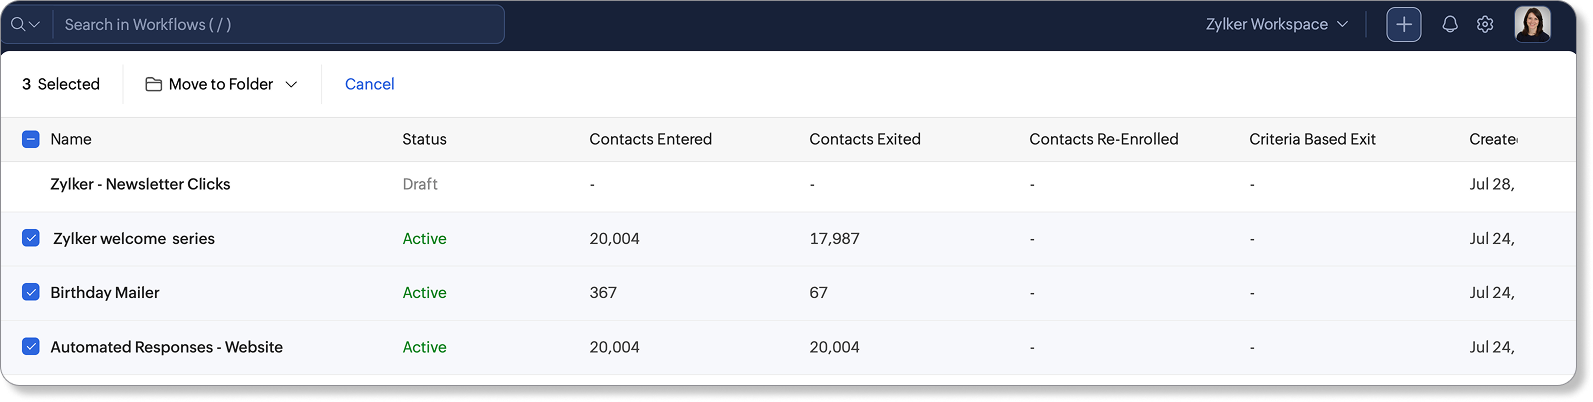
Task: Uncheck the Zylker welcome series checkbox
Action: point(31,238)
